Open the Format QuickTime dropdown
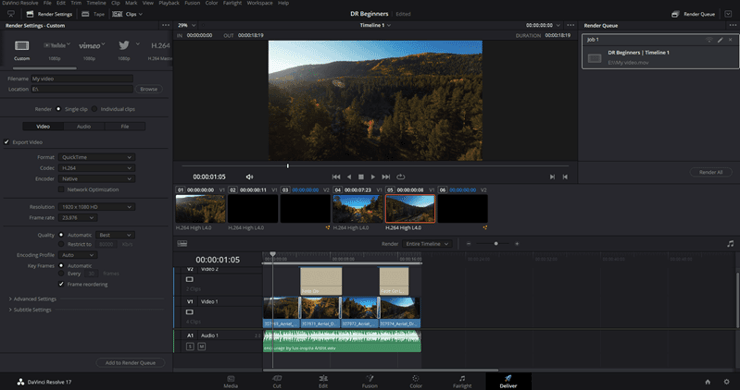 point(96,157)
